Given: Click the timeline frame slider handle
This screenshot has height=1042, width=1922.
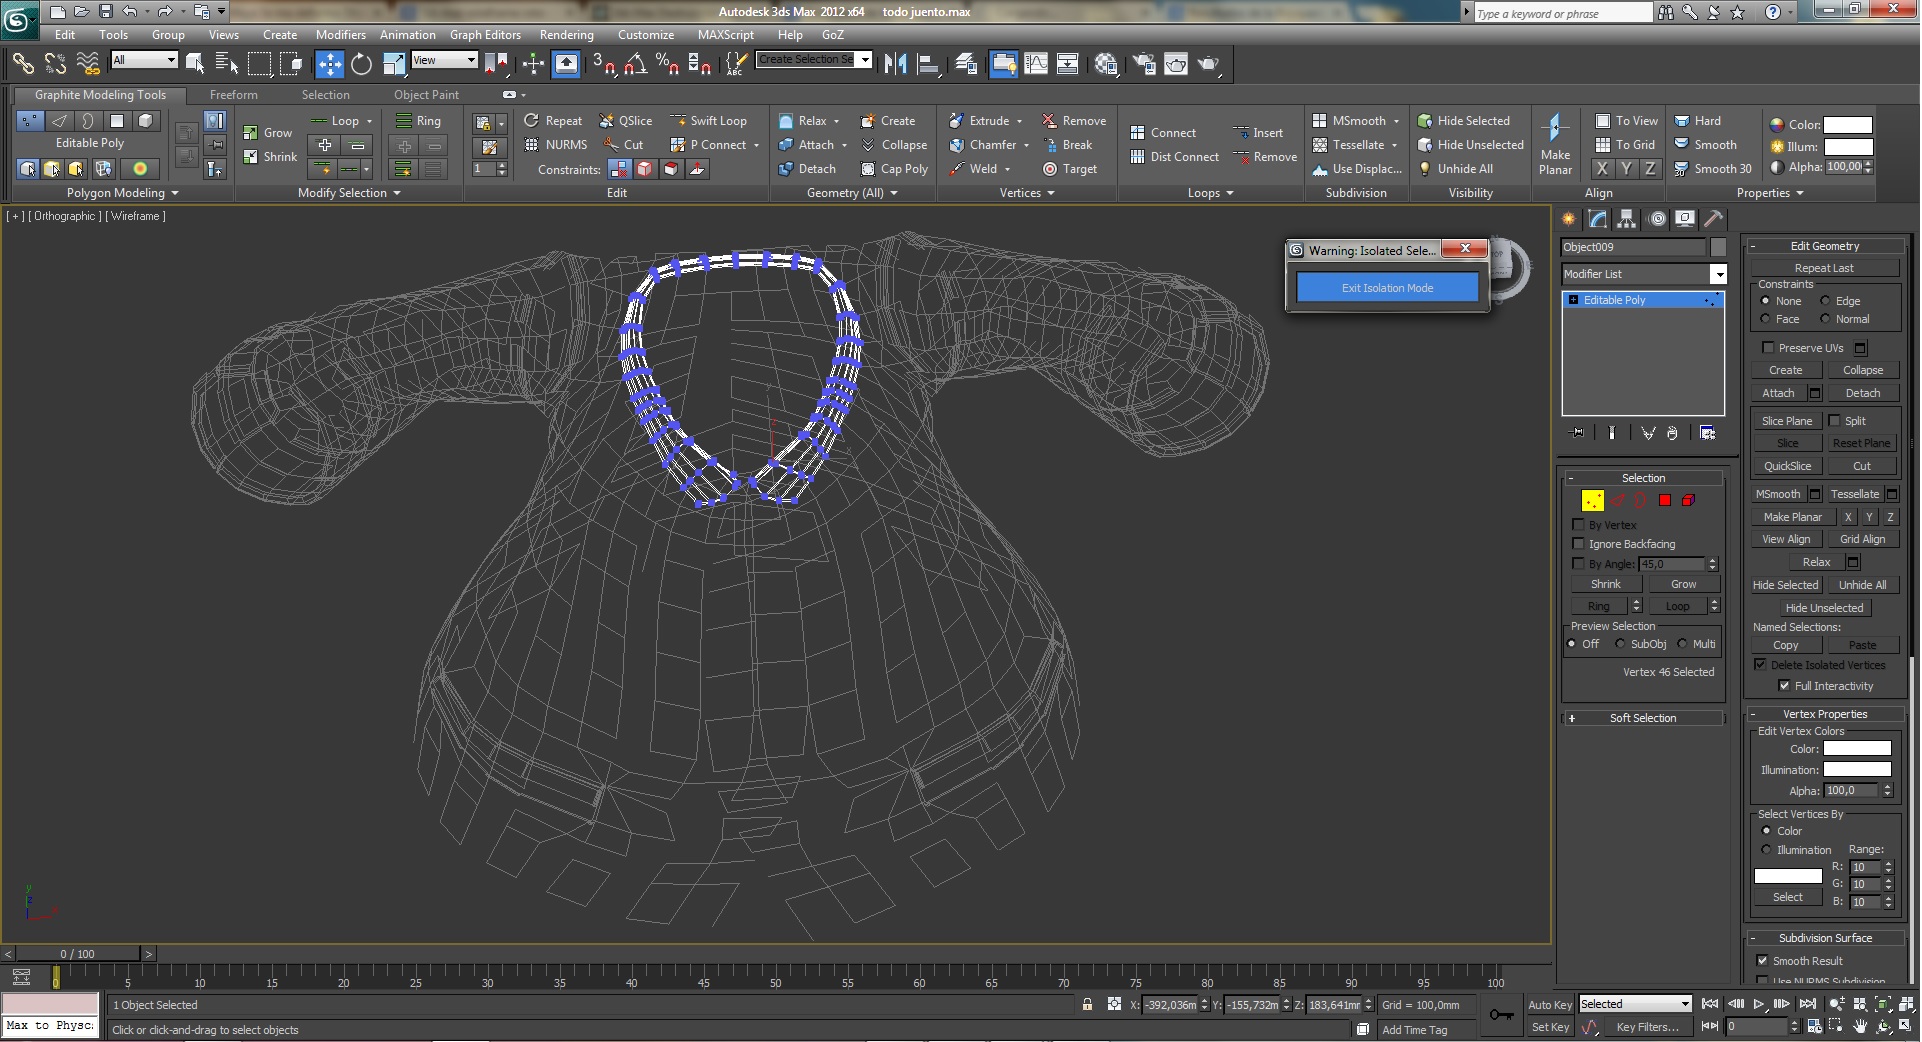Looking at the screenshot, I should tap(77, 954).
